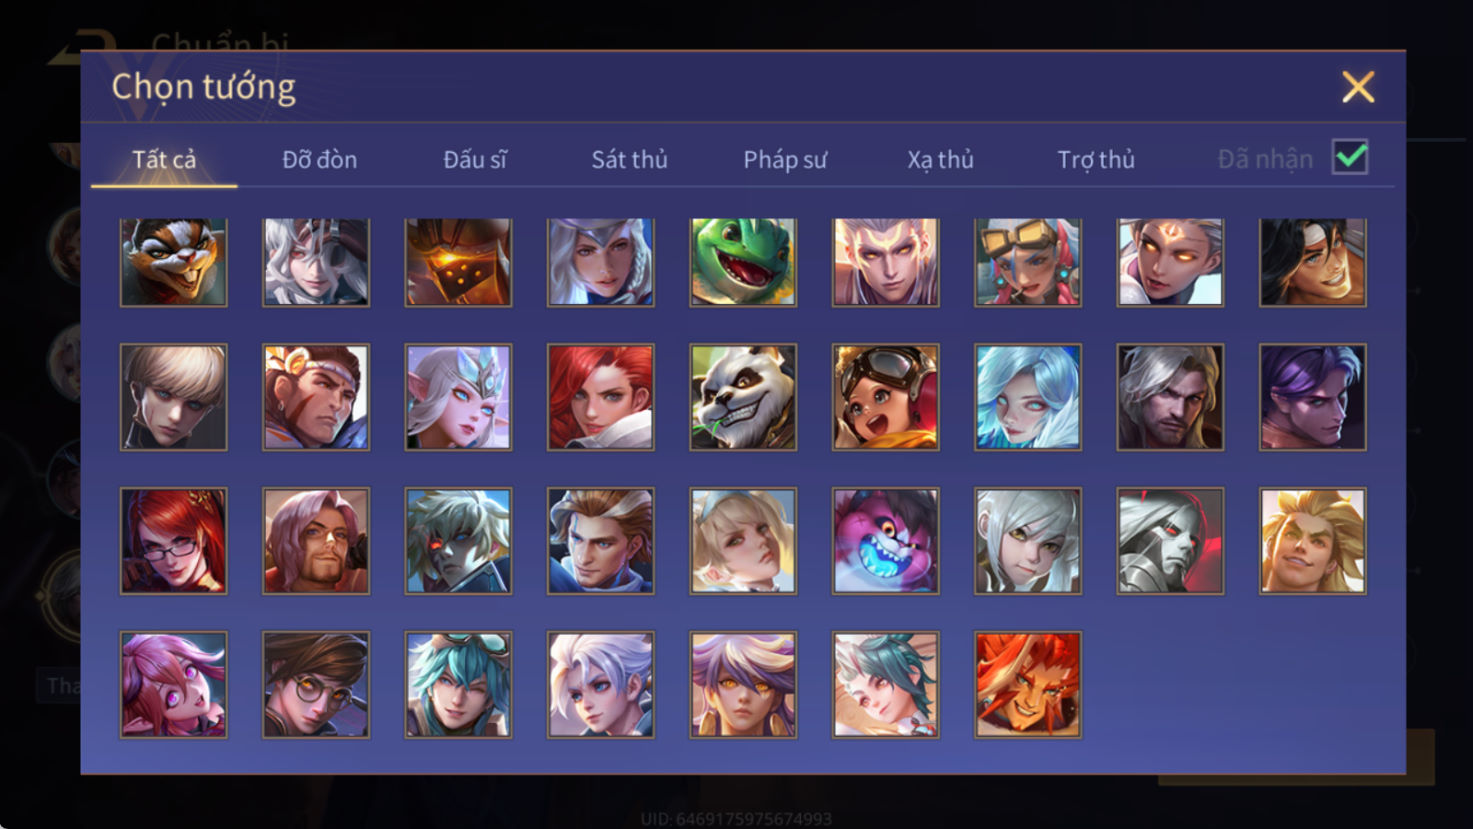Switch to the Đỡ đòn tab
This screenshot has height=829, width=1473.
coord(319,160)
